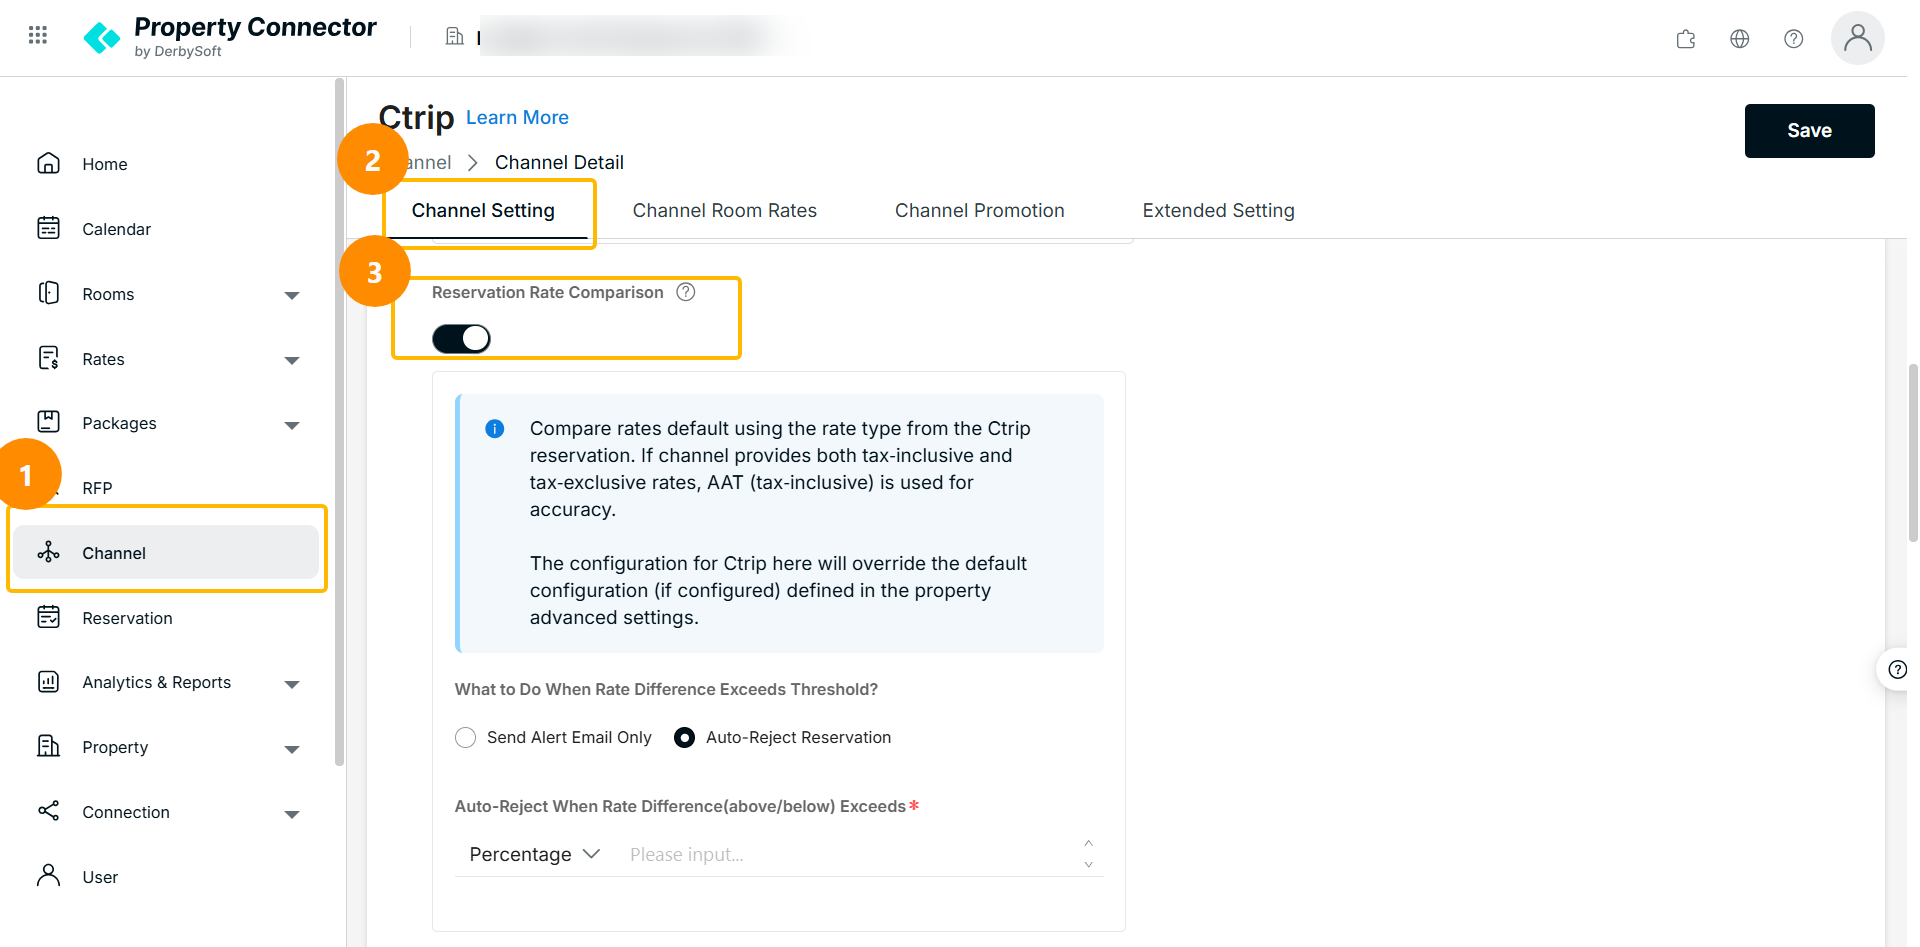Click the Packages sidebar icon
This screenshot has width=1920, height=947.
point(48,422)
